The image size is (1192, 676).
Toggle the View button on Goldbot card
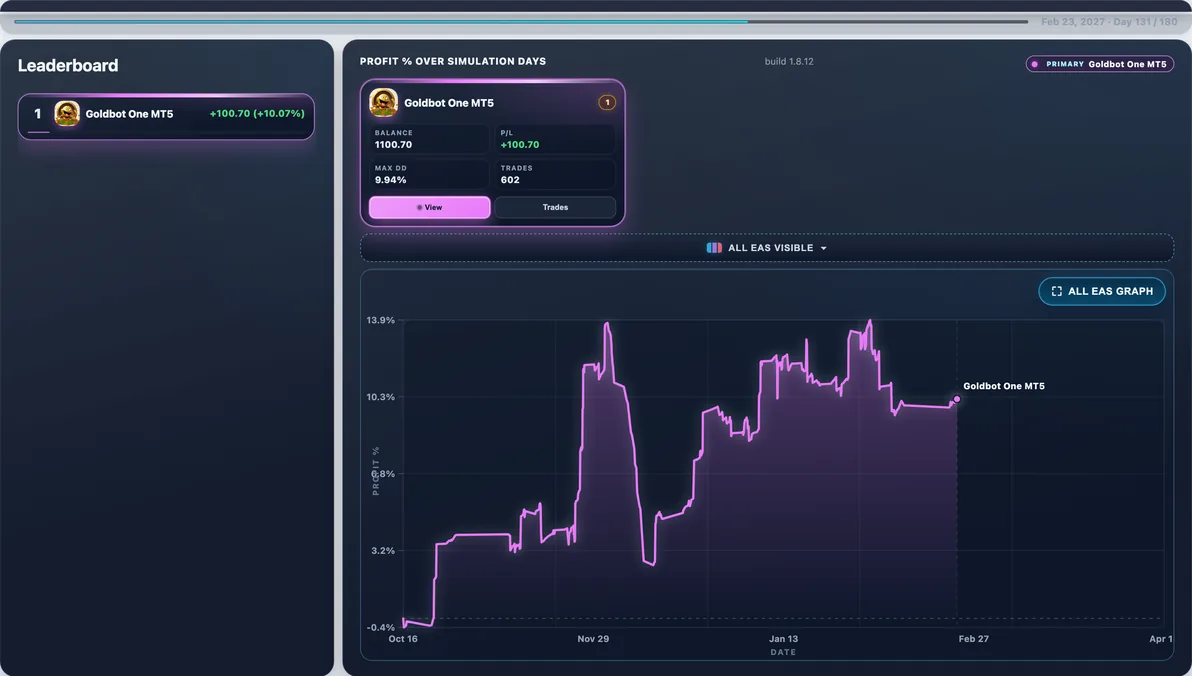tap(430, 208)
